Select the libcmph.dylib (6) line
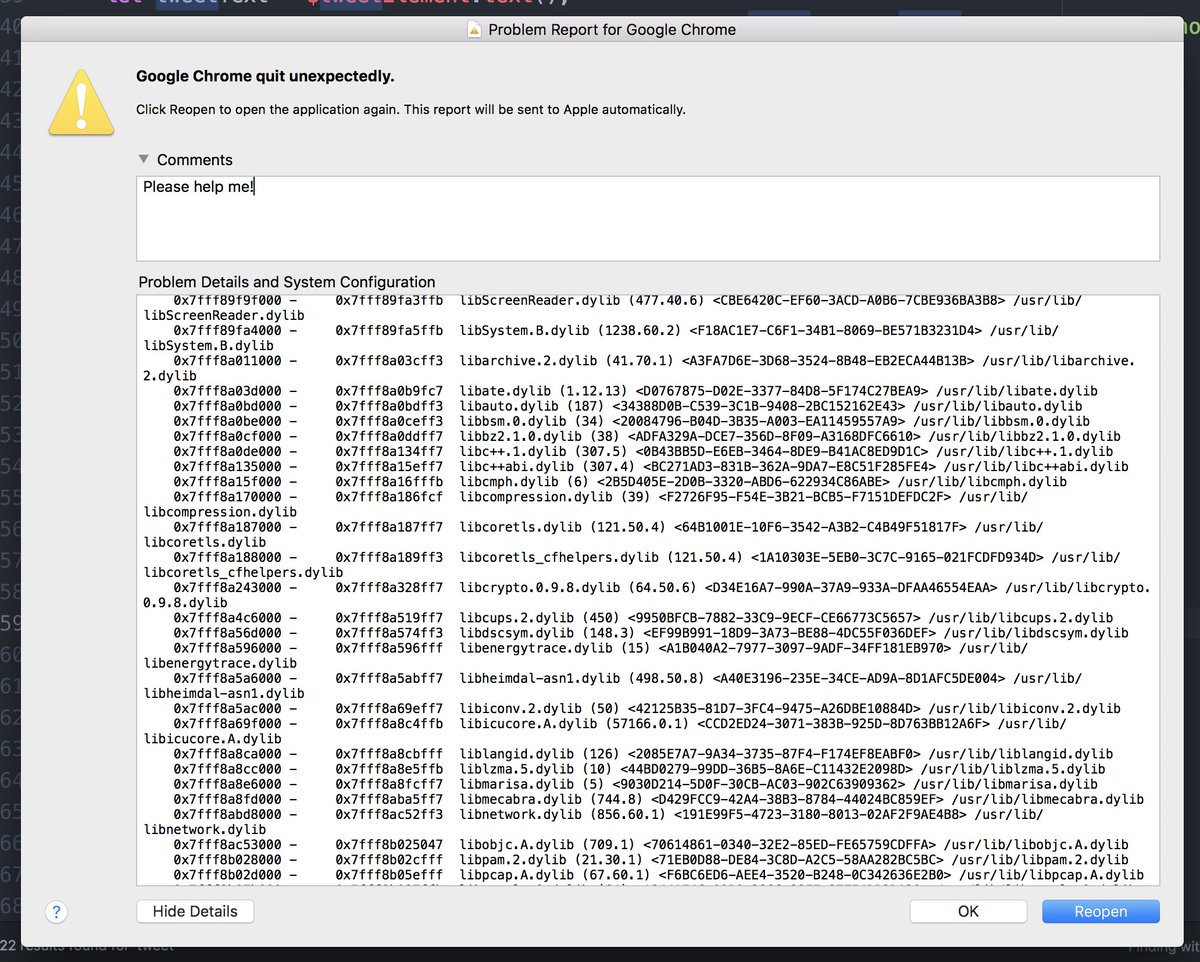Image resolution: width=1200 pixels, height=962 pixels. (620, 481)
